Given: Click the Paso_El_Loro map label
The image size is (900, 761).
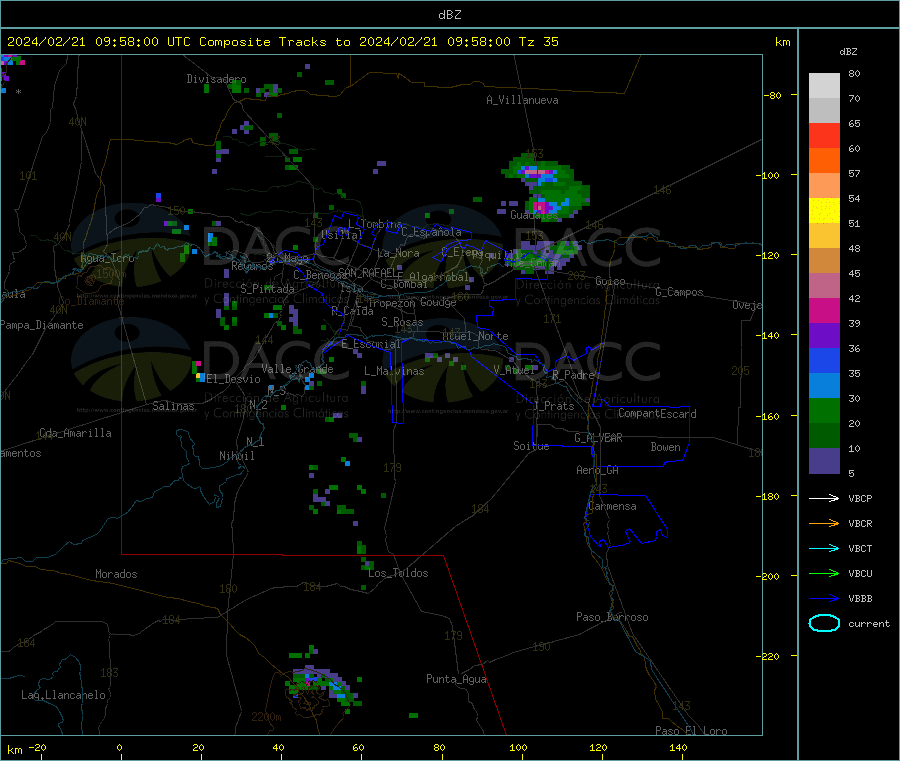Looking at the screenshot, I should coord(691,731).
